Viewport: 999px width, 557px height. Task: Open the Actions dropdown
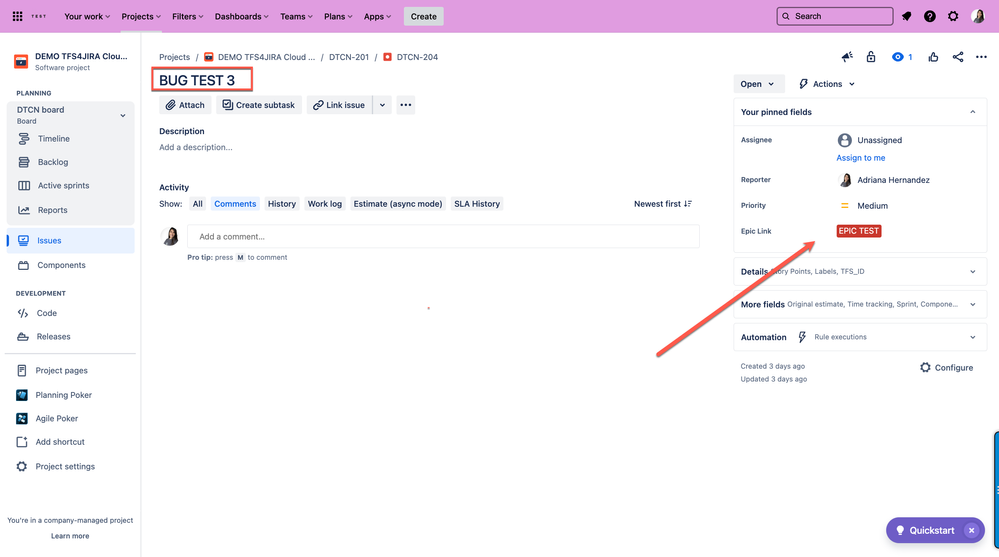pos(827,84)
